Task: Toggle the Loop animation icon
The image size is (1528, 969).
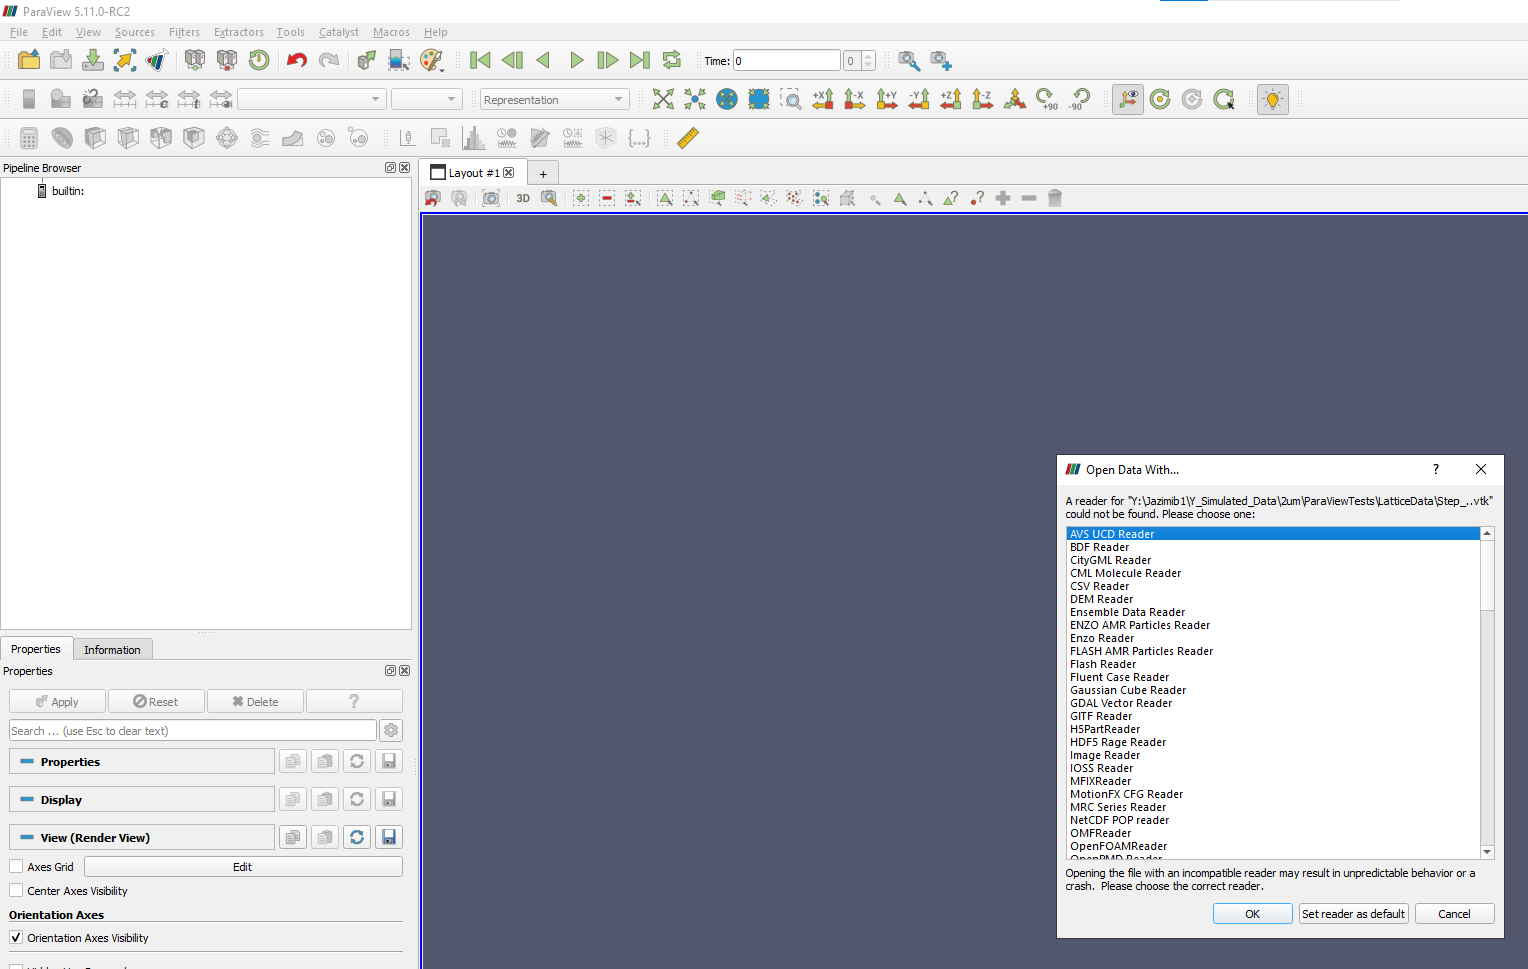Action: [x=672, y=60]
